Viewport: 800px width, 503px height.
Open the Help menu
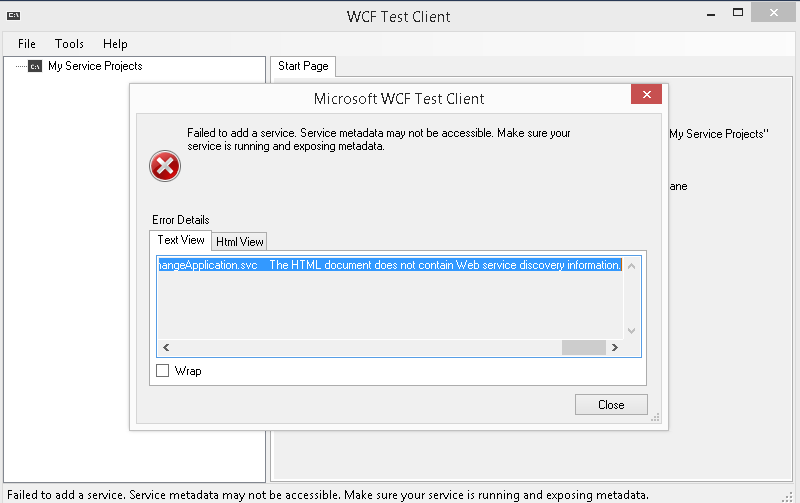click(x=115, y=44)
